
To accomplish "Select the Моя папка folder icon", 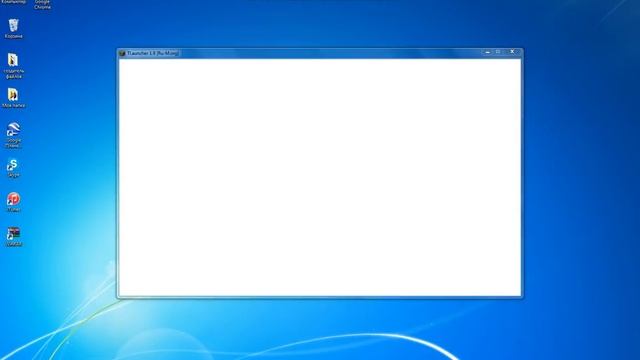I will [x=13, y=98].
